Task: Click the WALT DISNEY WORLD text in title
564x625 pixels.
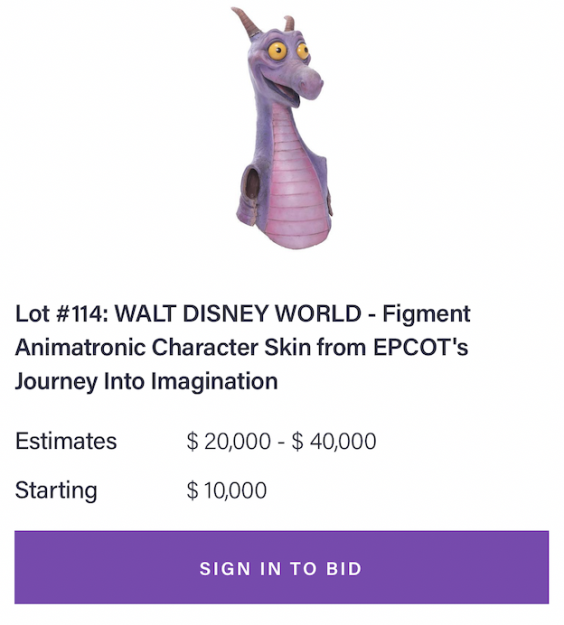Action: [x=238, y=314]
